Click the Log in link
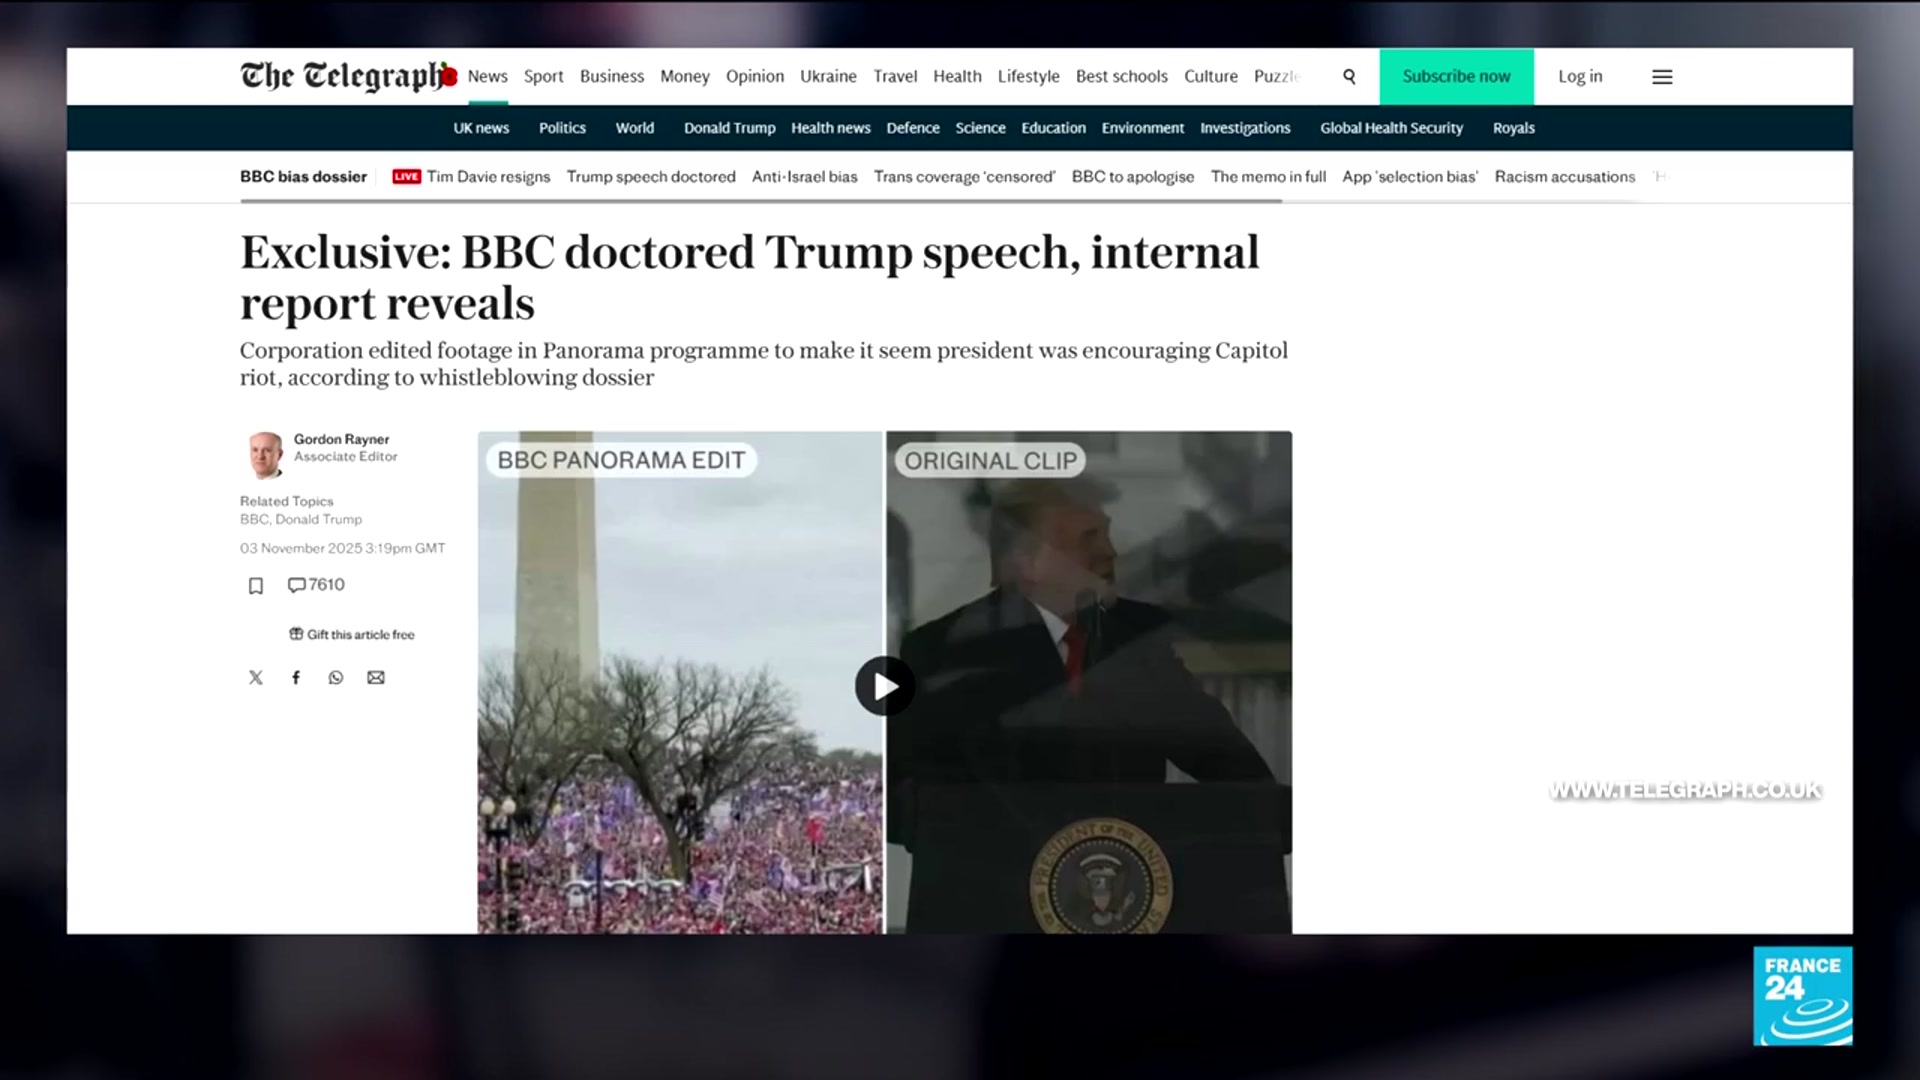This screenshot has height=1080, width=1920. [x=1580, y=77]
